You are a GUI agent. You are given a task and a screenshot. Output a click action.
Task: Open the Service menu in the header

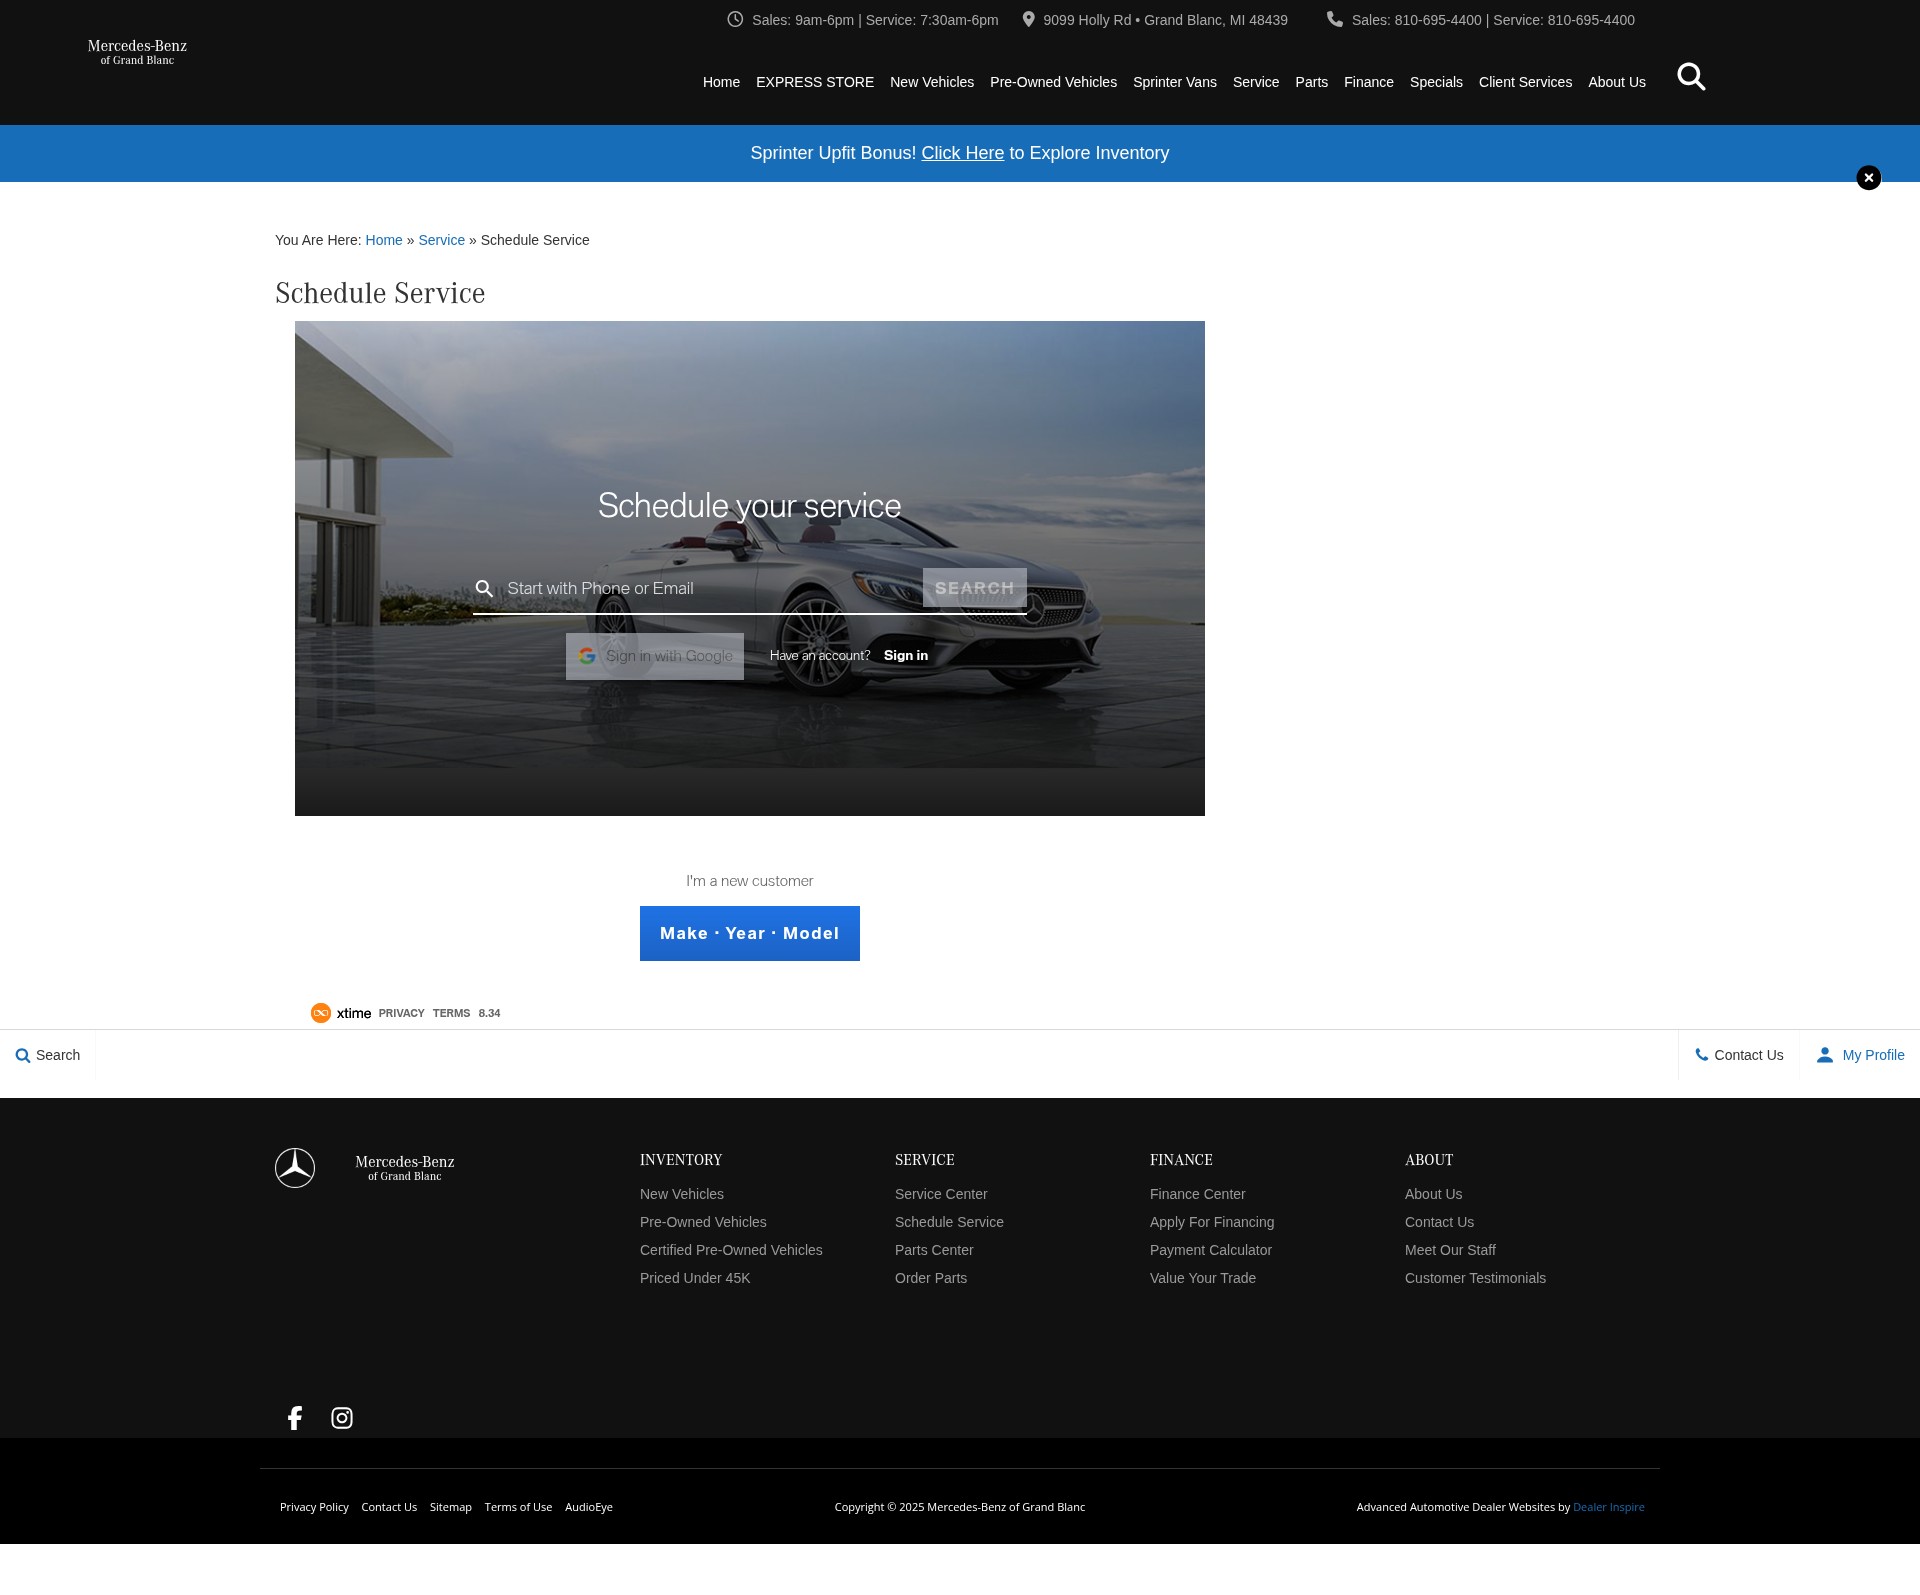tap(1256, 82)
